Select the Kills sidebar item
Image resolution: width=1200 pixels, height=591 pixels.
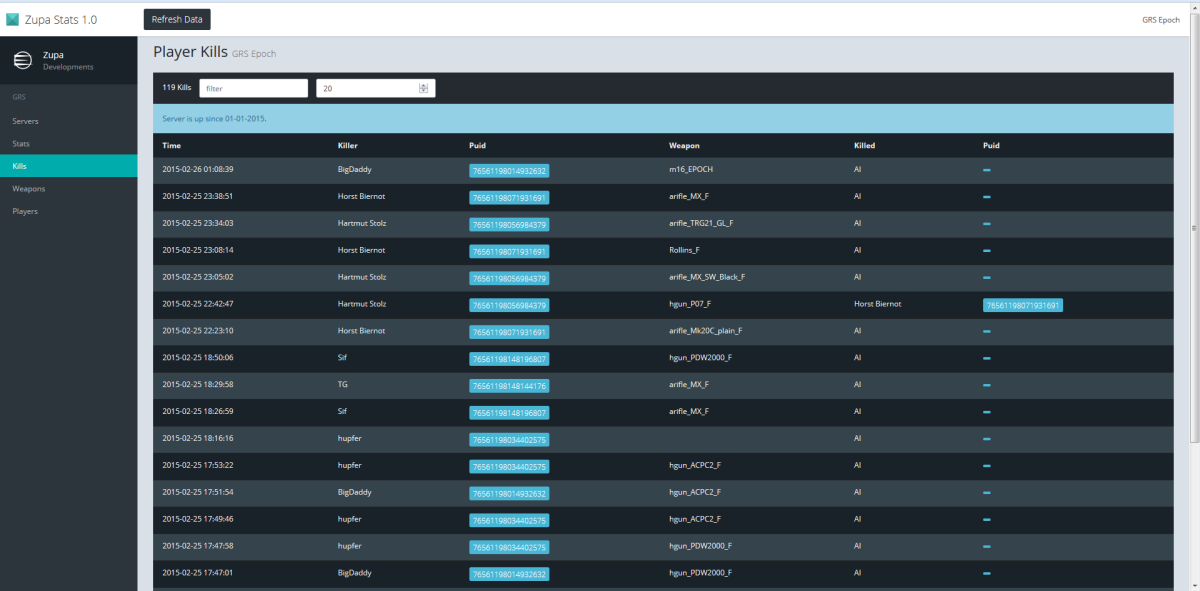20,166
